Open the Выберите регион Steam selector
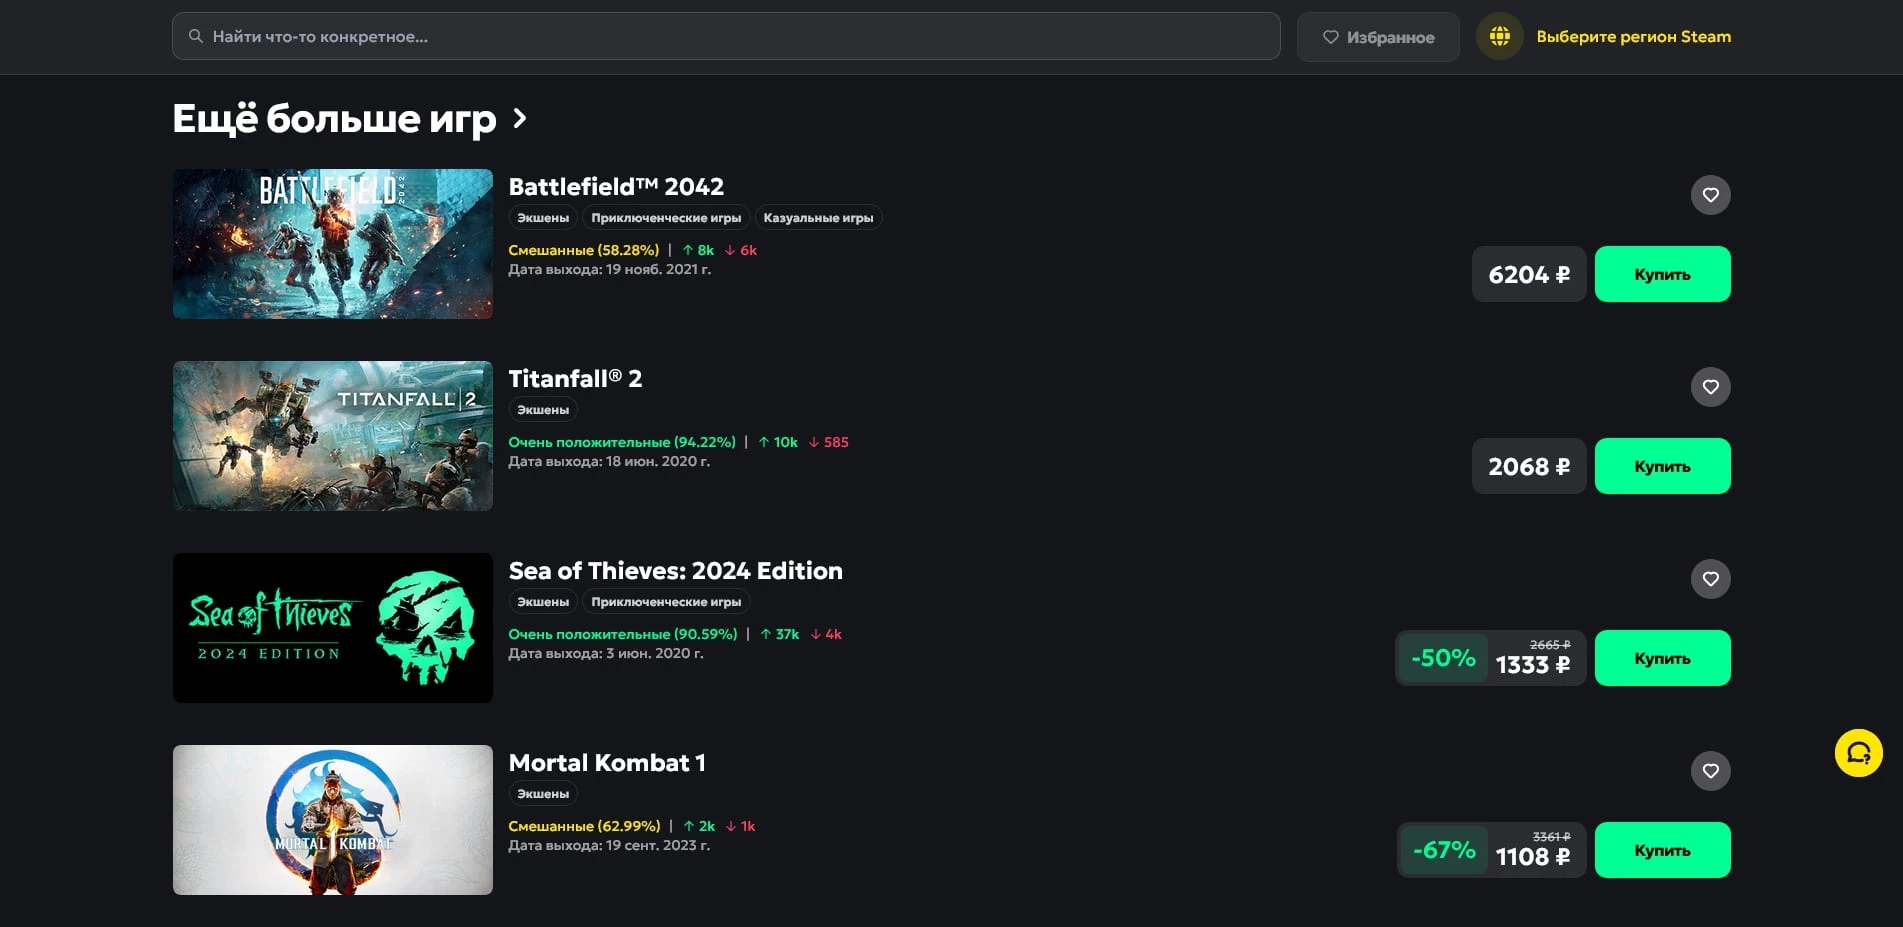Viewport: 1903px width, 927px height. click(1633, 37)
